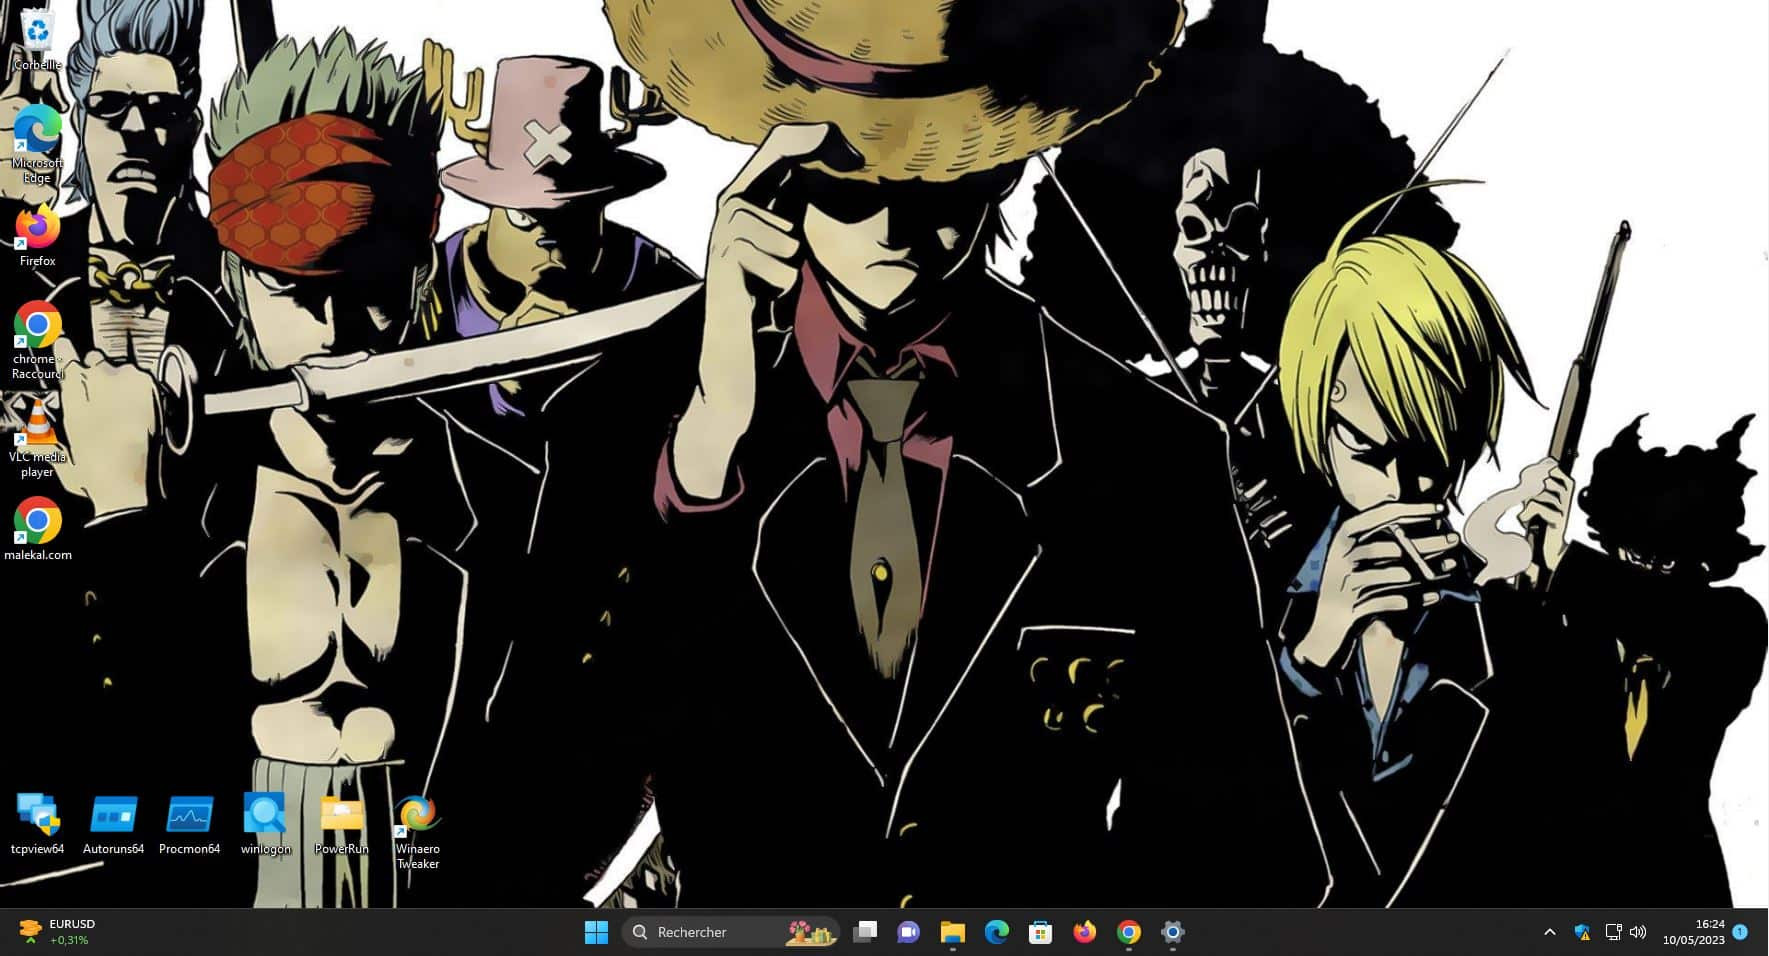Open the volume speaker tray icon
The height and width of the screenshot is (956, 1769).
[1637, 932]
